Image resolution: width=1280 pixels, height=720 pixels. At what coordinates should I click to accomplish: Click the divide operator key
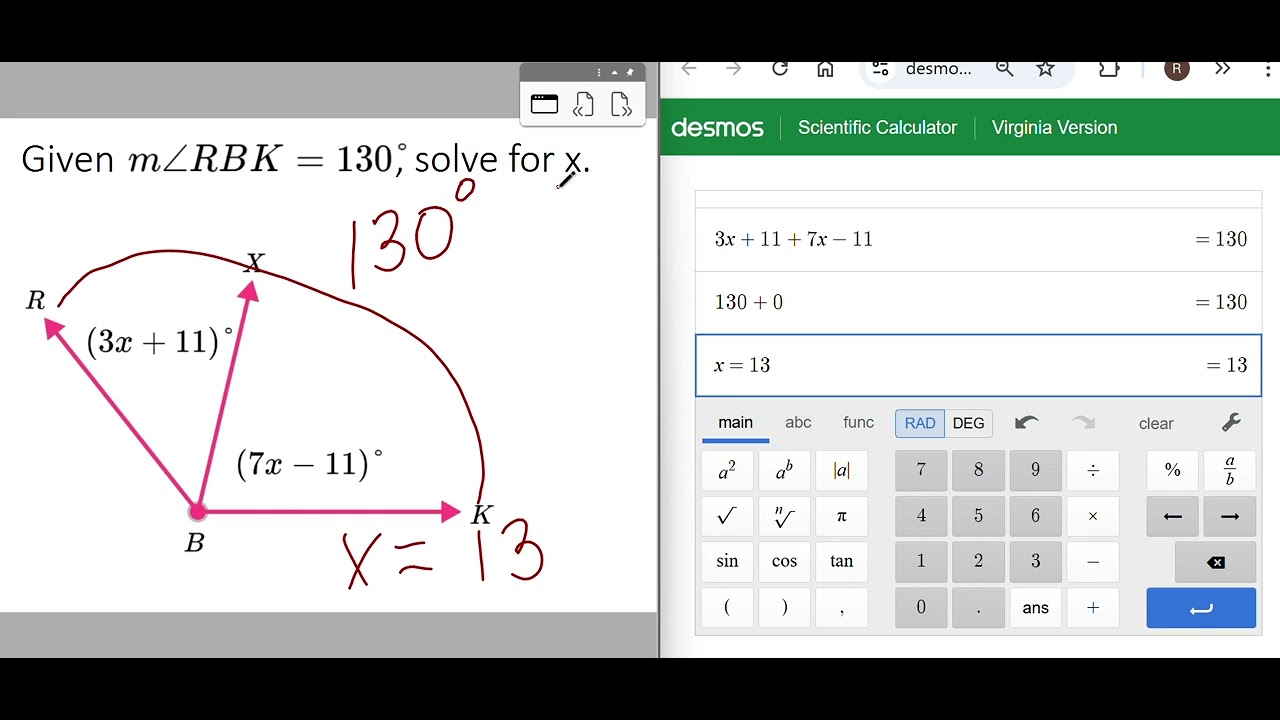pyautogui.click(x=1093, y=471)
